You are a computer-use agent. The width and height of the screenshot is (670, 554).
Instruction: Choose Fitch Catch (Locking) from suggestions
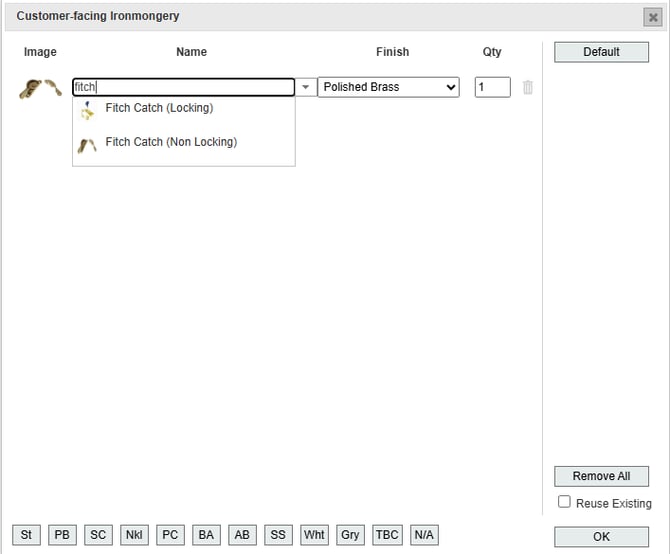coord(159,108)
